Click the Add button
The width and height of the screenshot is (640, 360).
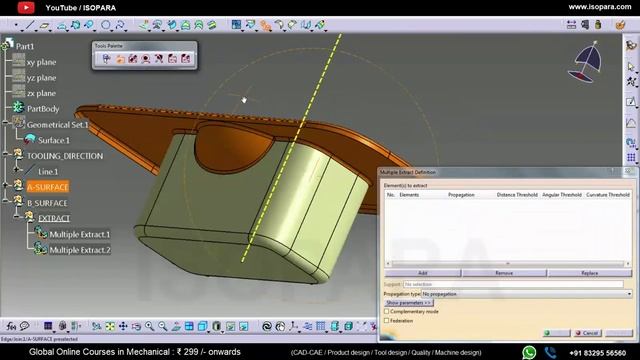(x=422, y=273)
